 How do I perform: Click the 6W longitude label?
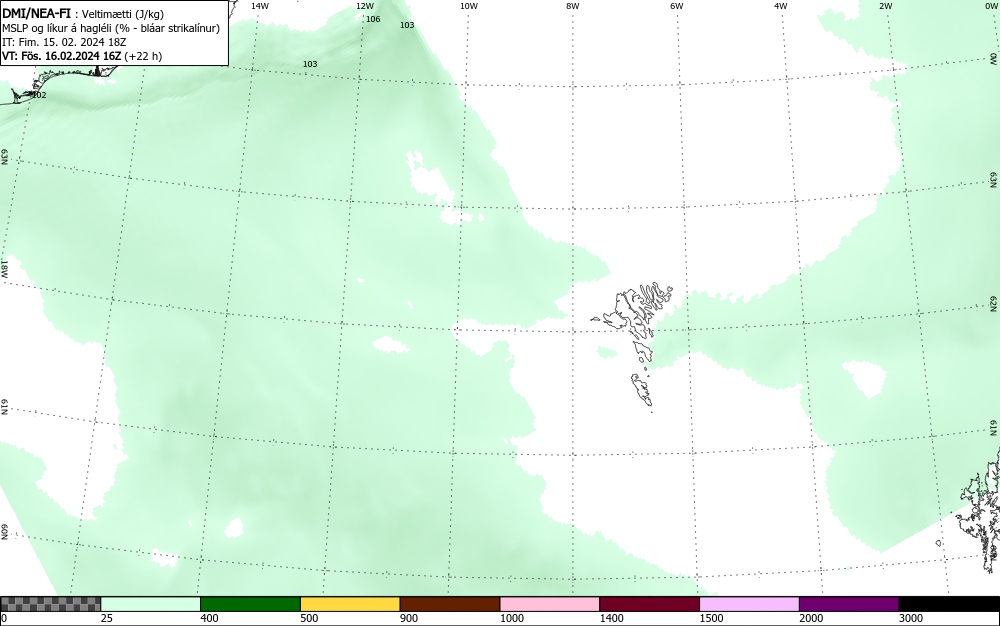(677, 6)
